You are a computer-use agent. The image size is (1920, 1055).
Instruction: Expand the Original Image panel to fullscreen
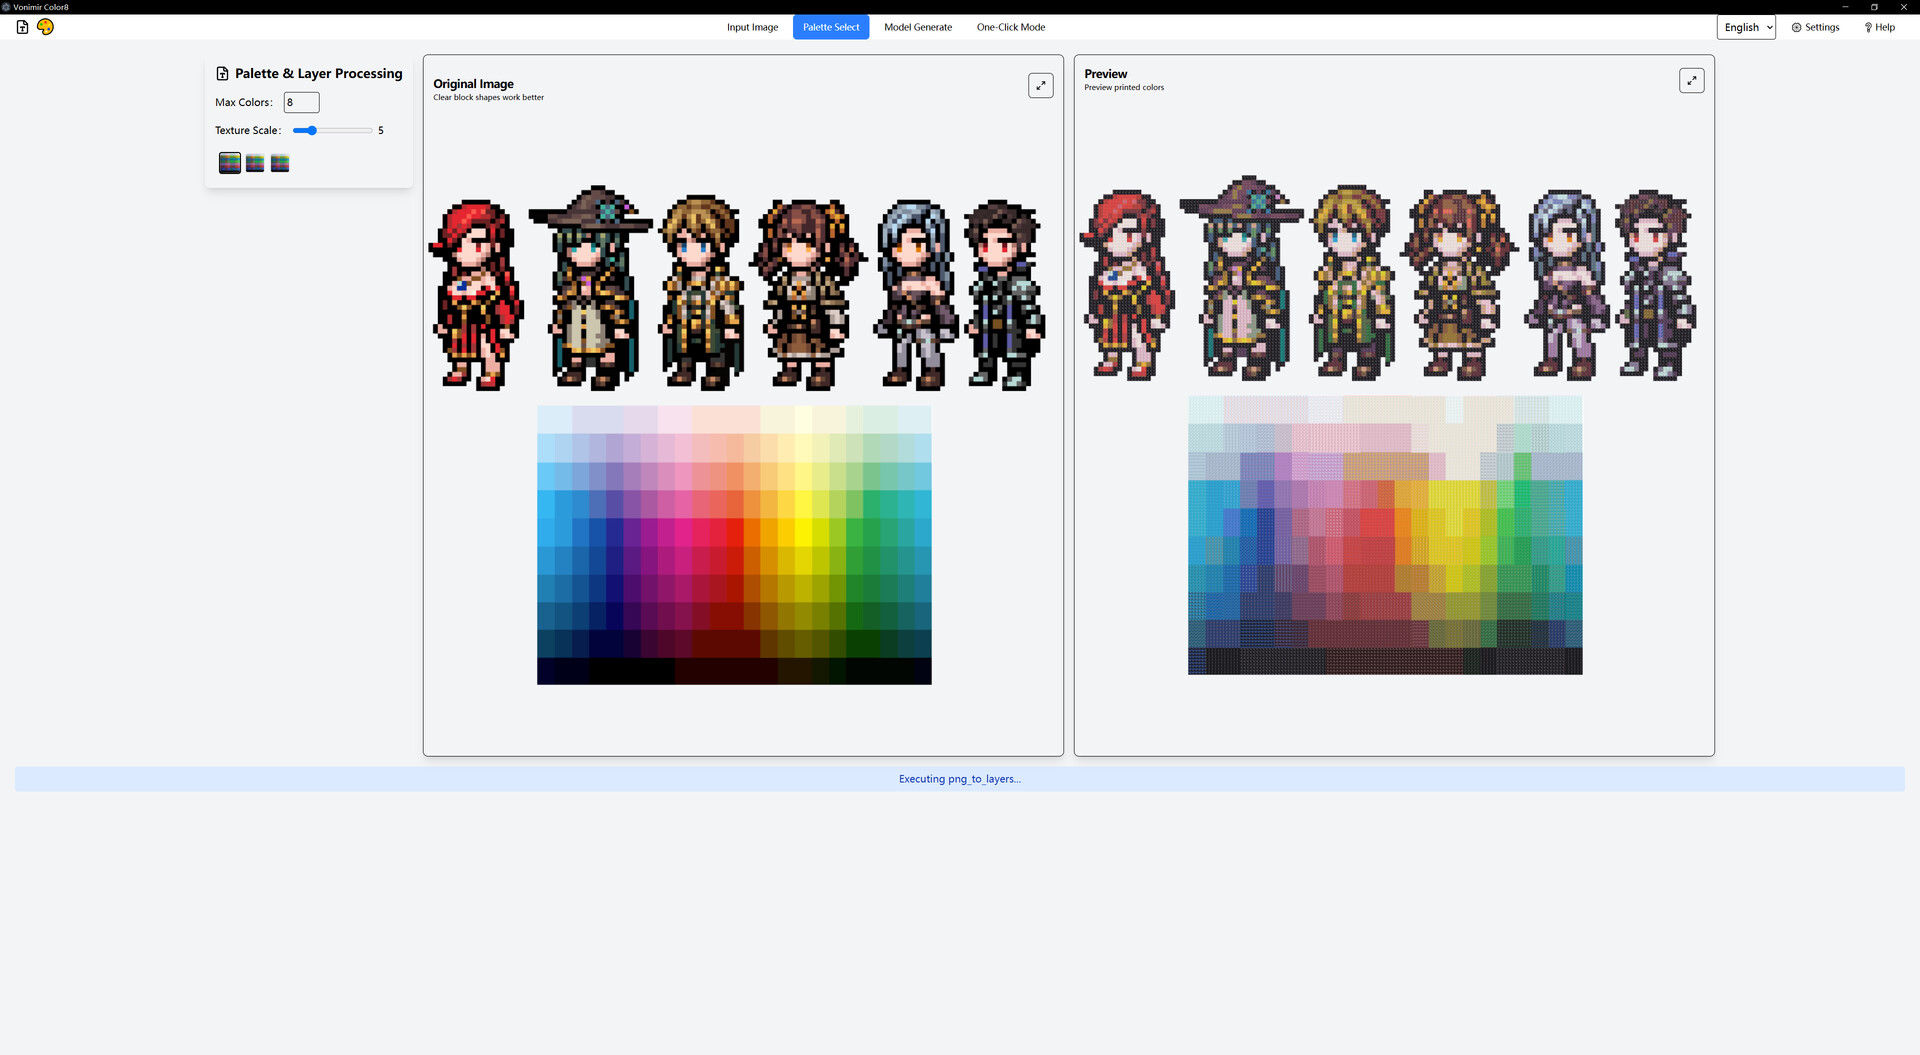pos(1040,85)
